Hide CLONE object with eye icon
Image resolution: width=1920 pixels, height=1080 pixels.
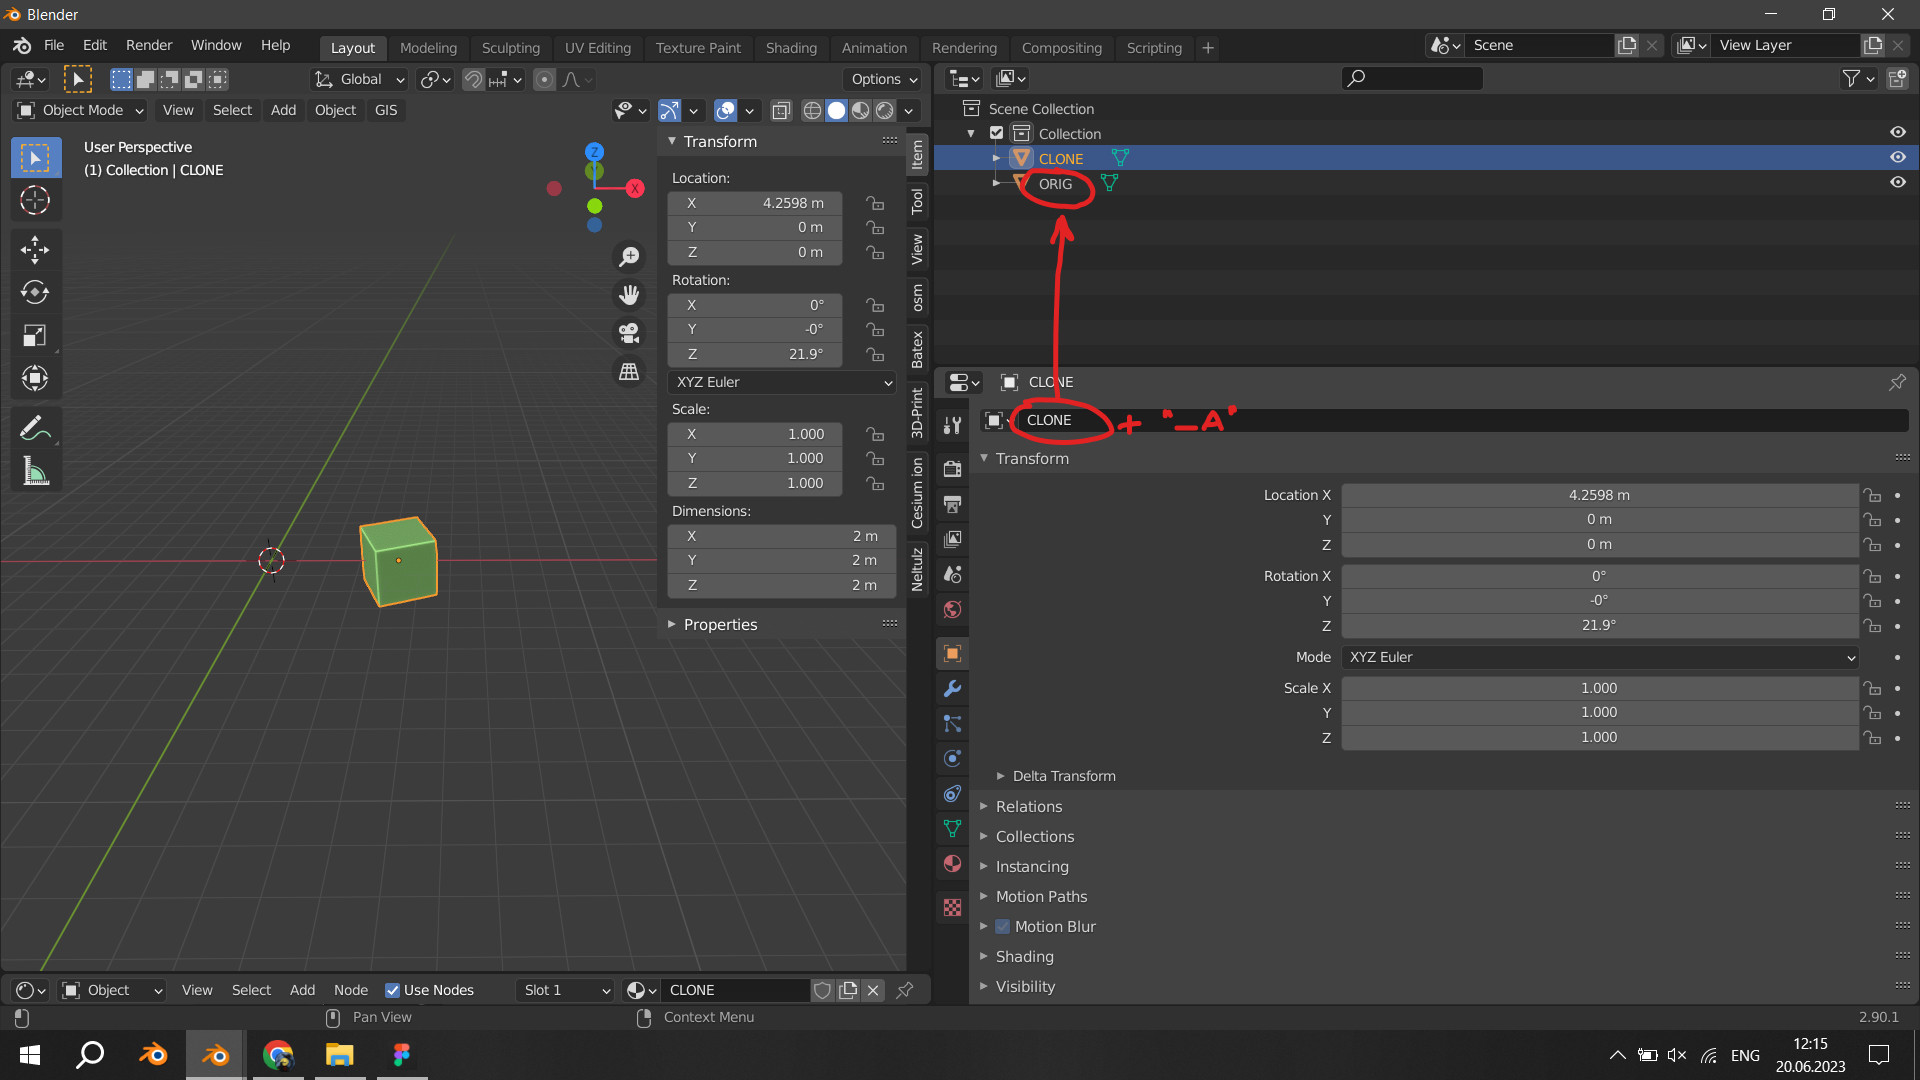[1897, 157]
